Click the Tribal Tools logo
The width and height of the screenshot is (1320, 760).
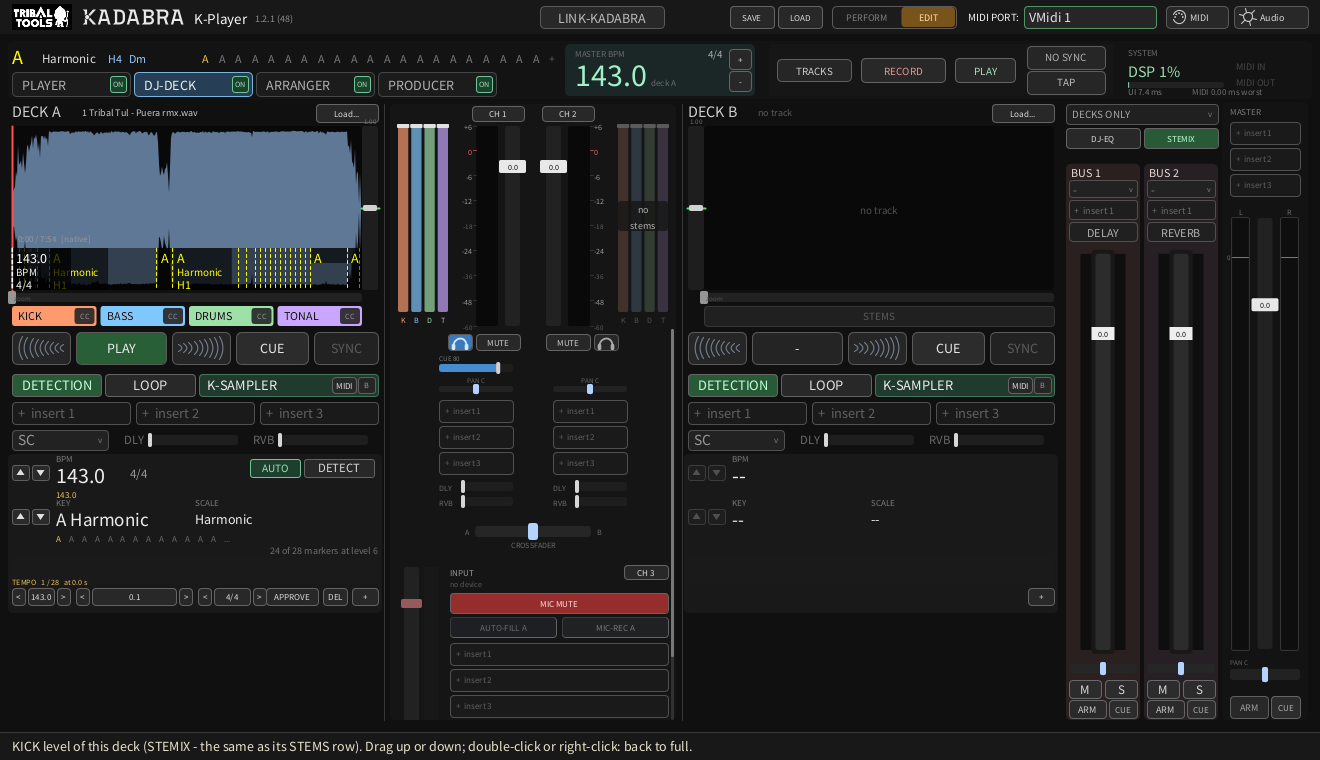[x=41, y=17]
